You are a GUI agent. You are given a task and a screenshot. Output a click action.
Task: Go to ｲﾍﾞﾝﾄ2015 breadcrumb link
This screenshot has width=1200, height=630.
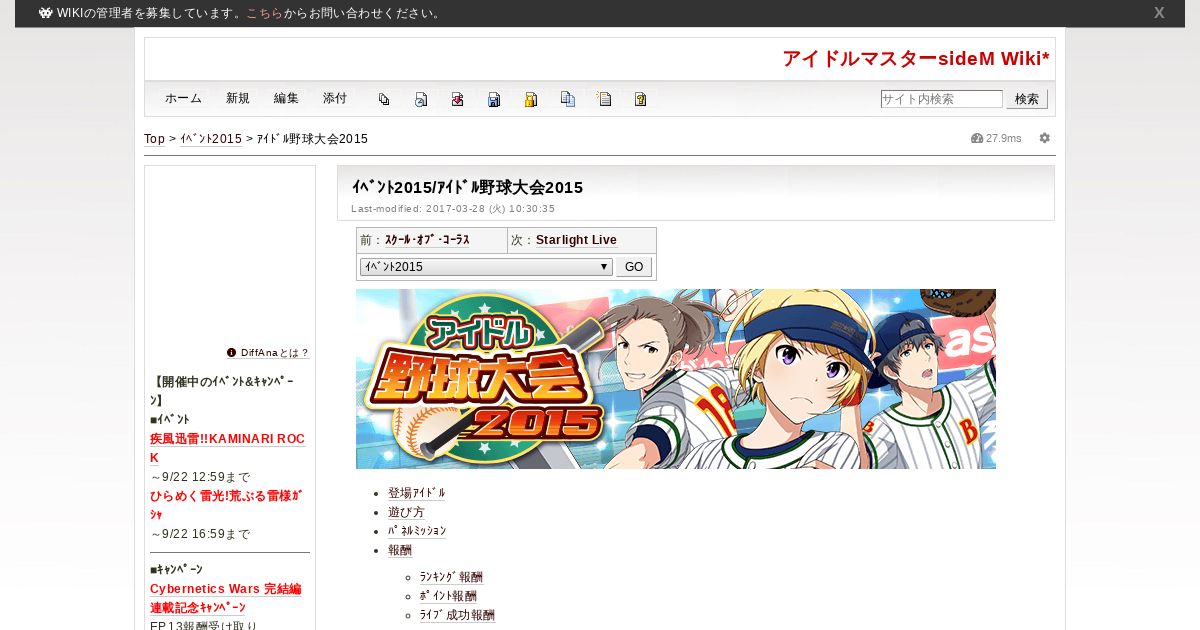(211, 139)
